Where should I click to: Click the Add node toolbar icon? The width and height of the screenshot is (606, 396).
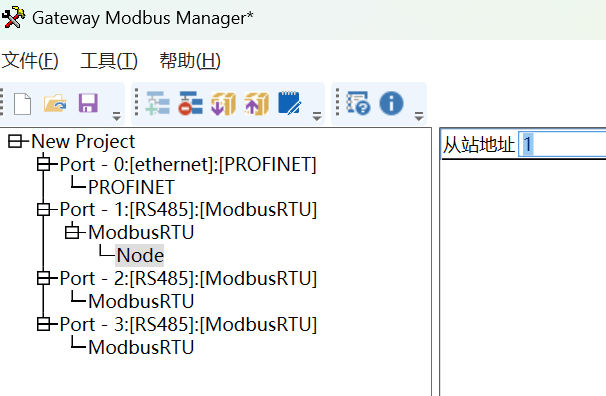158,103
